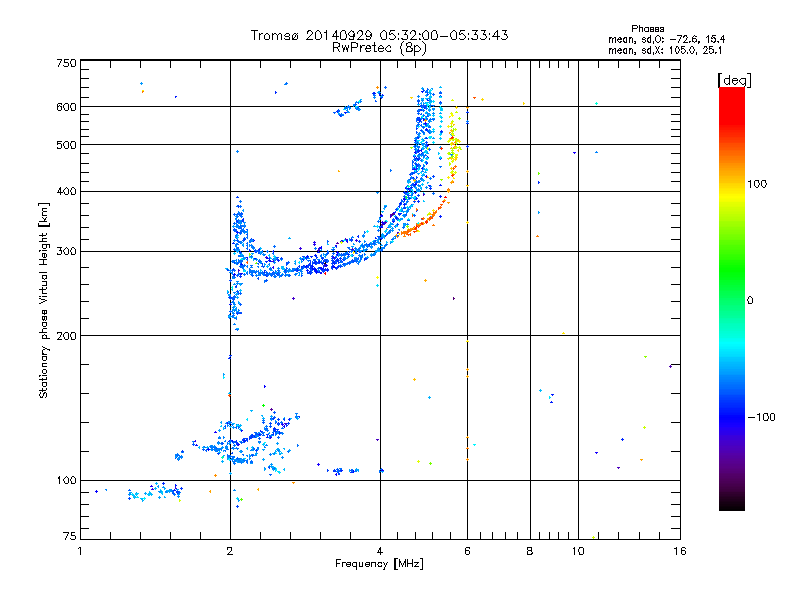Screen dimensions: 800x600
Task: Click the yellow X-mode echoes near 500 km
Action: (x=454, y=145)
